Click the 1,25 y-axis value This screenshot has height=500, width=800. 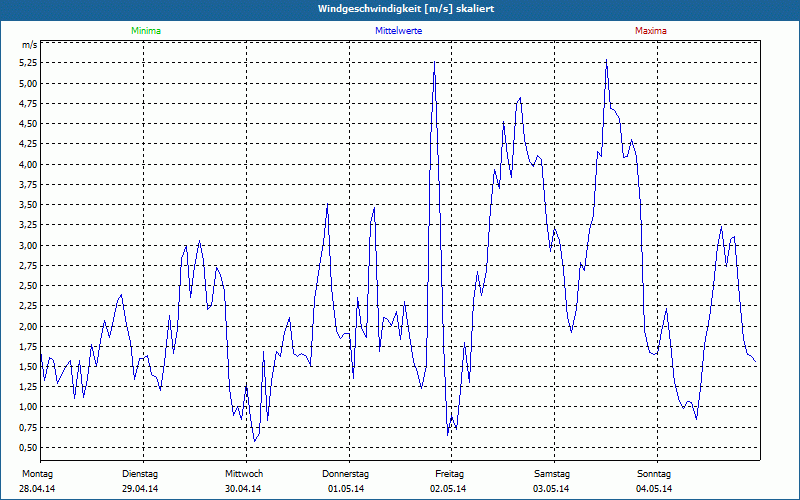(x=30, y=387)
